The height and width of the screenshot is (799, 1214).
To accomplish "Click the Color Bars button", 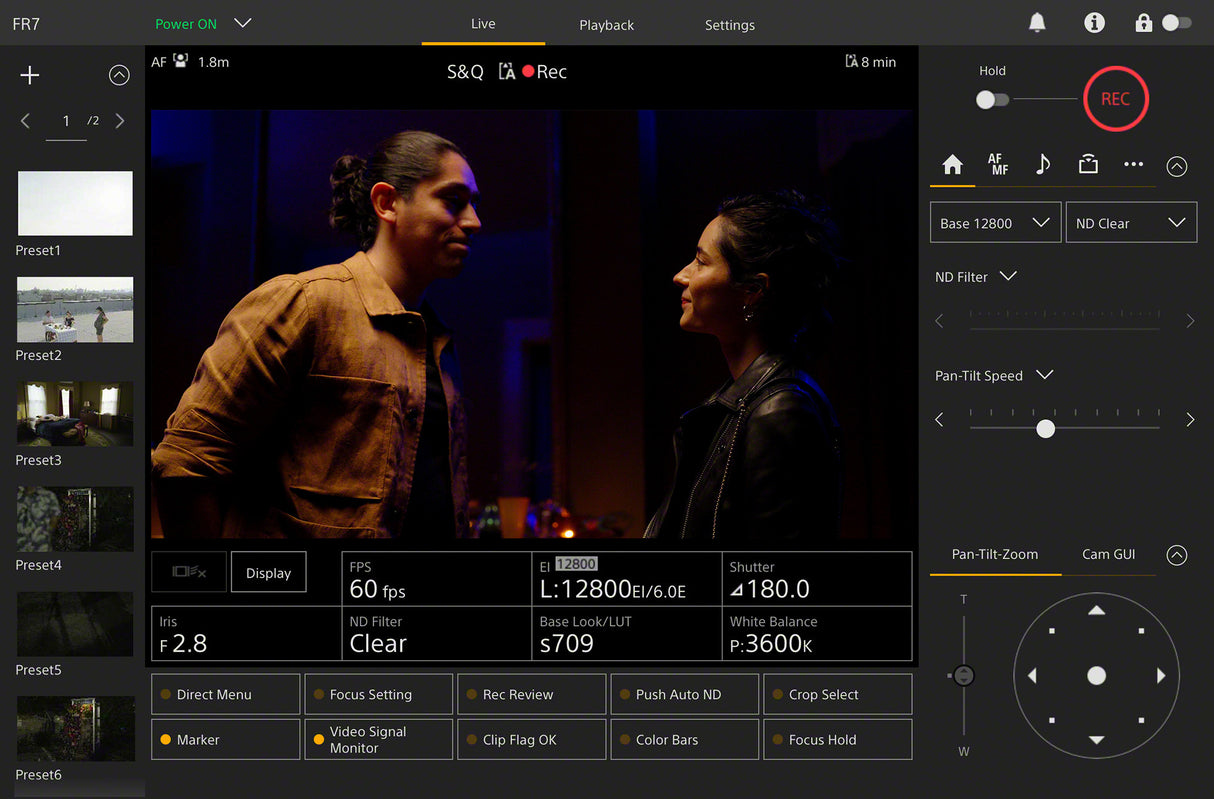I will coord(683,740).
